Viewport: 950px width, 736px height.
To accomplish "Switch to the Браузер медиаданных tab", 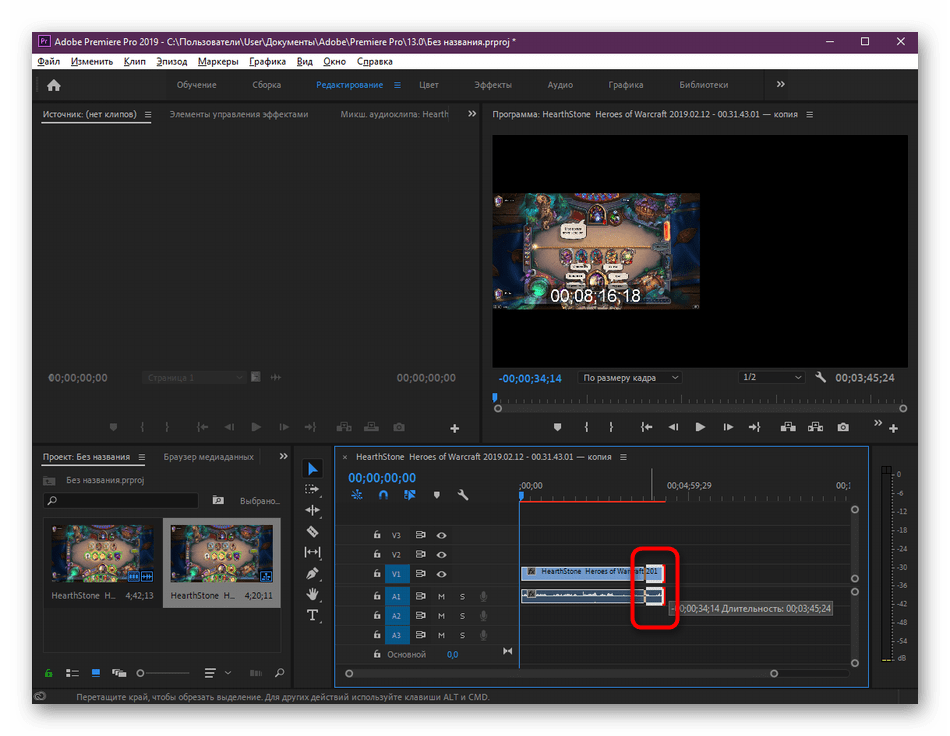I will pyautogui.click(x=208, y=457).
